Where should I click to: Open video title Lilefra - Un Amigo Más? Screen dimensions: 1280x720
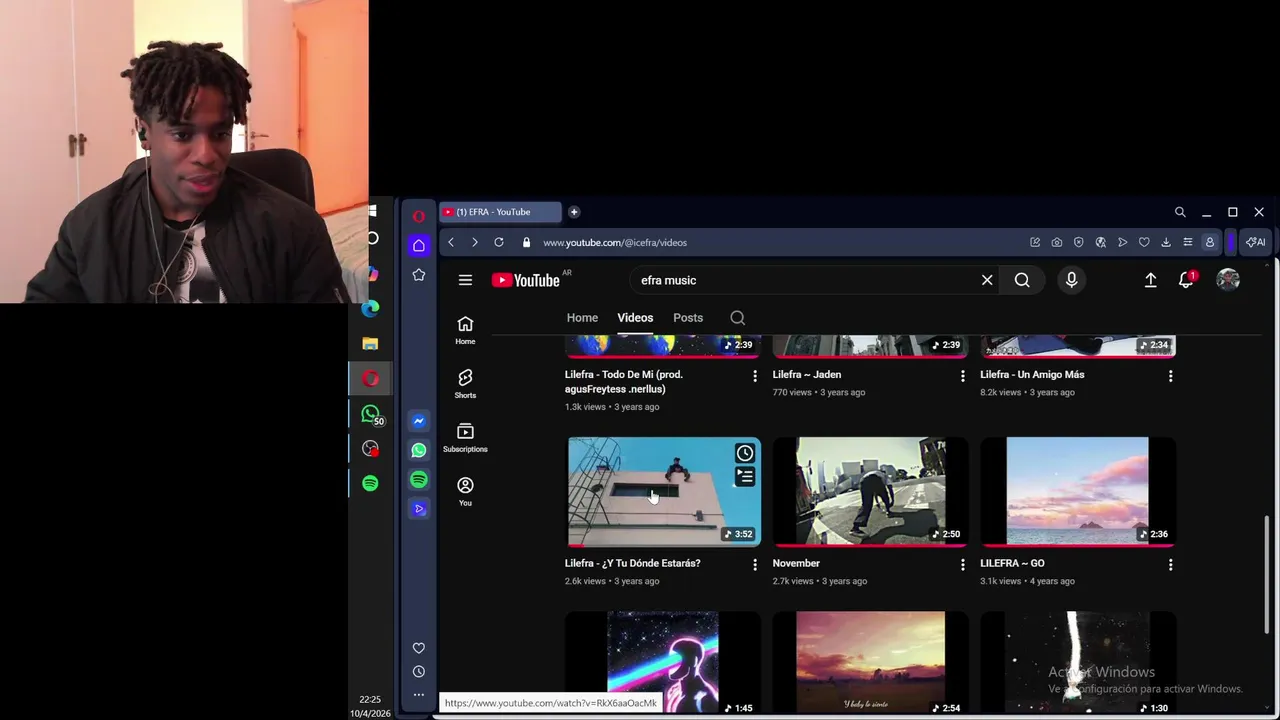tap(1032, 374)
